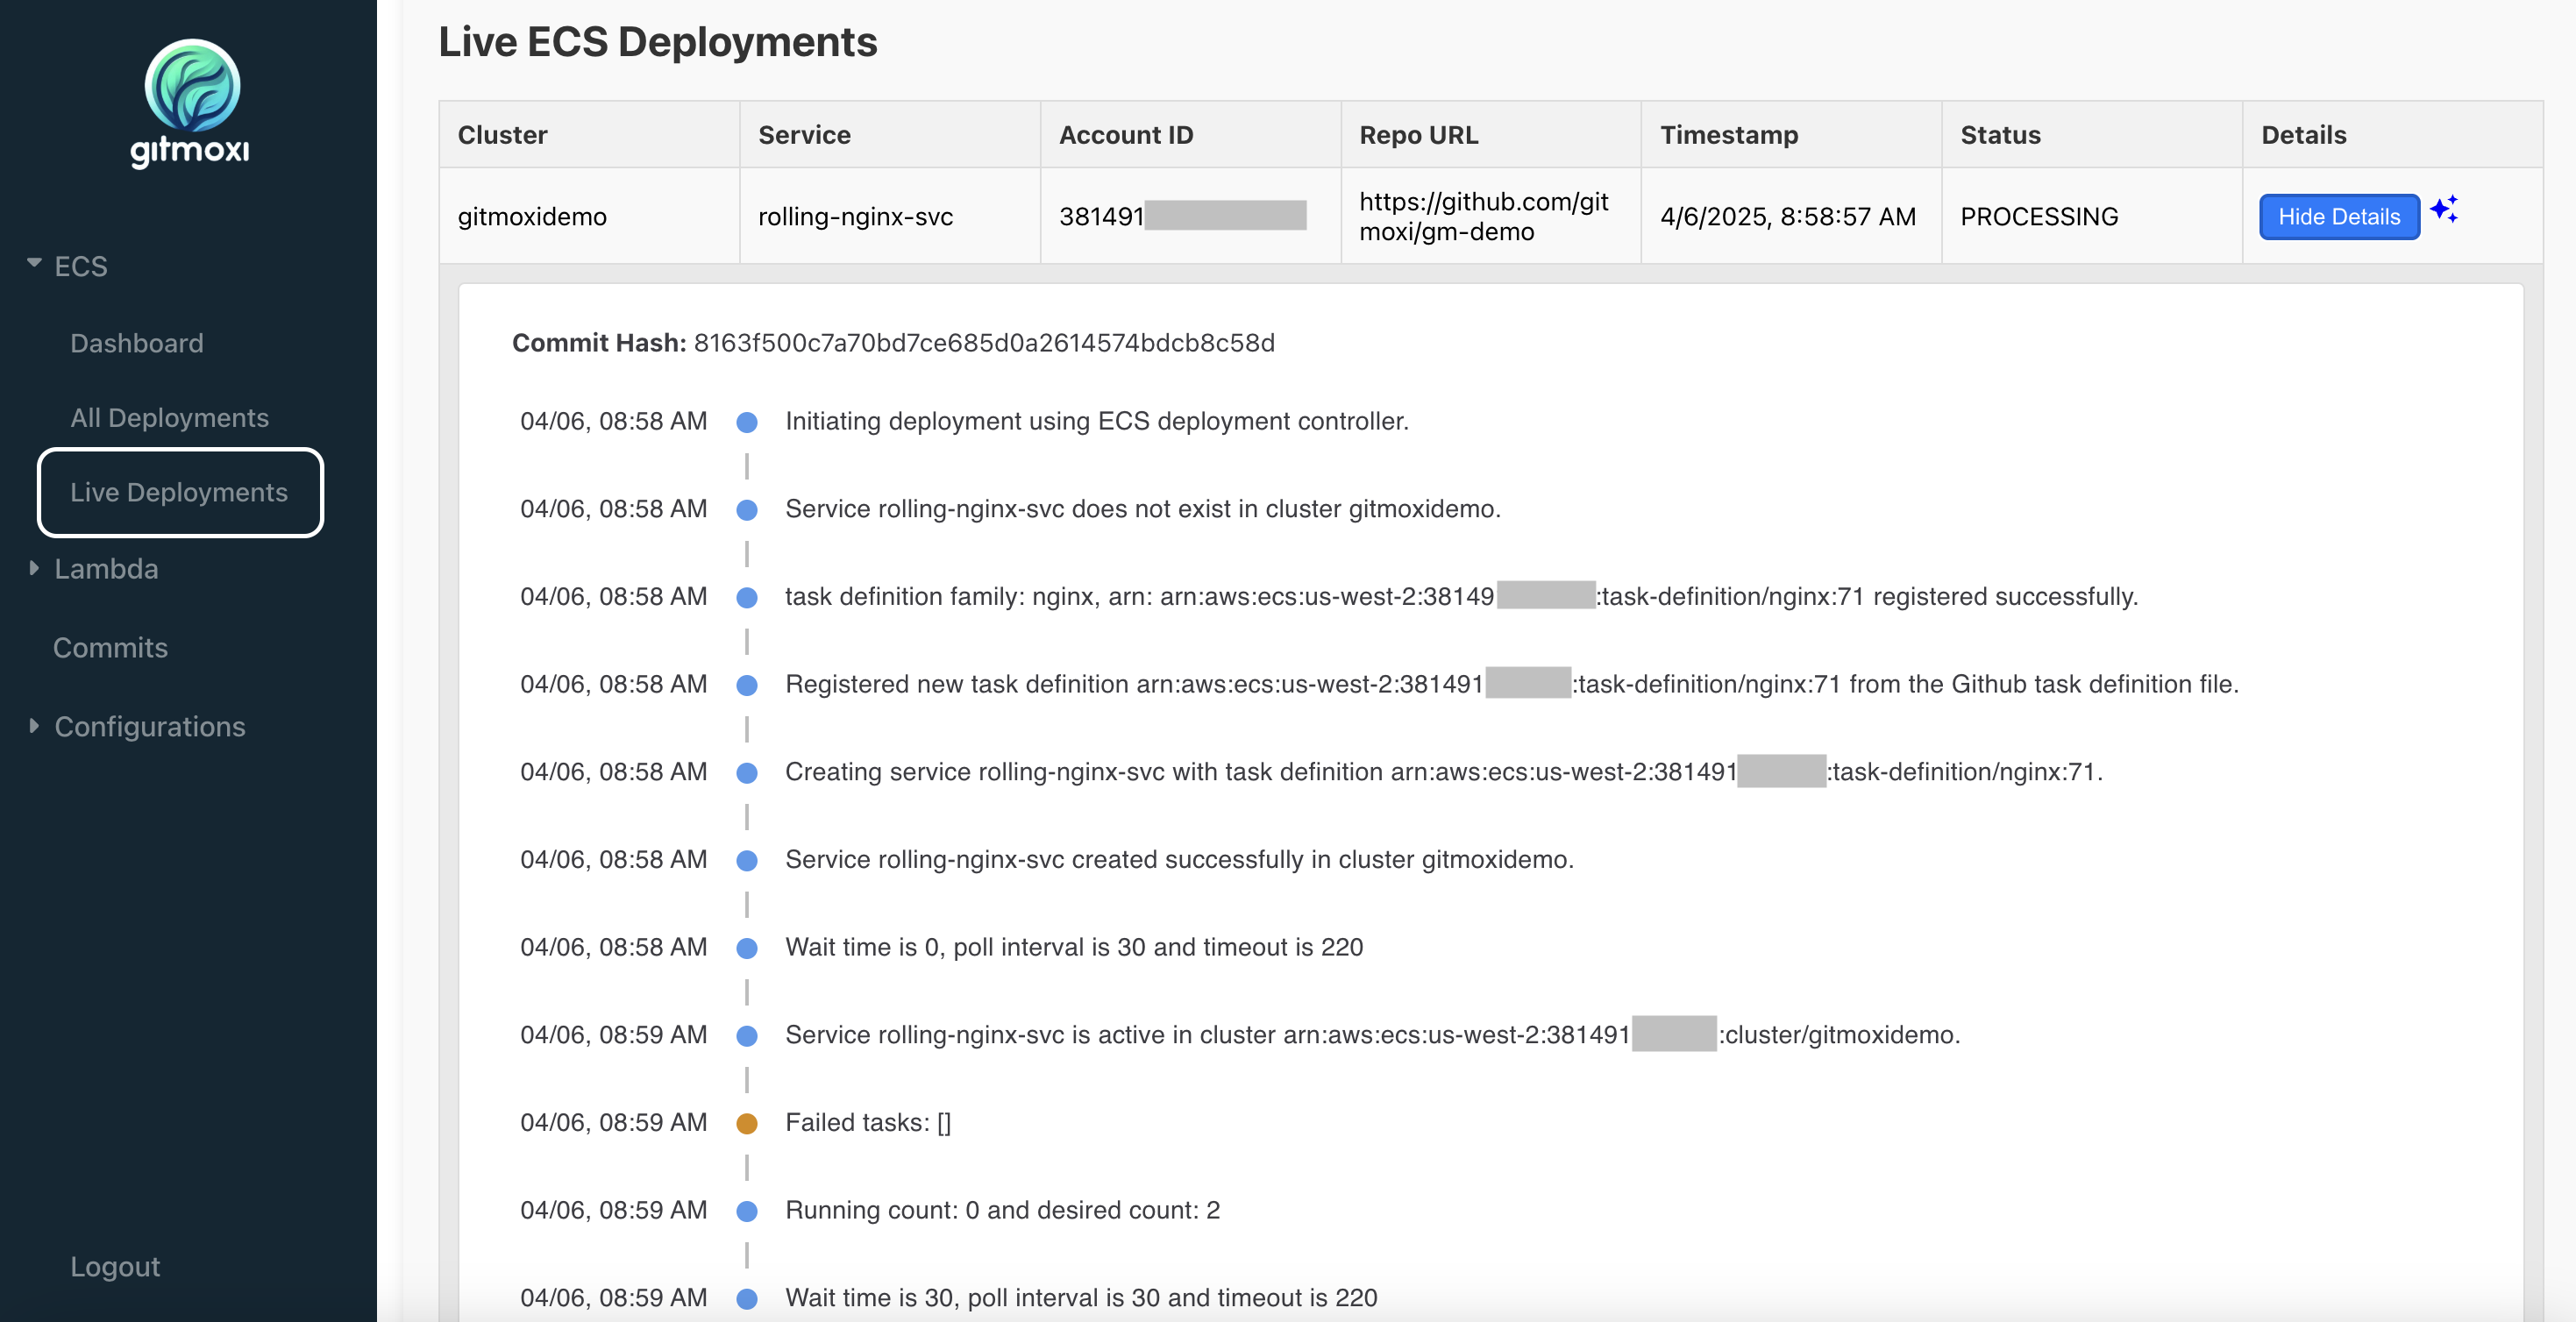Viewport: 2576px width, 1322px height.
Task: Click the 4/6/2025, 8:58:57 AM timestamp
Action: pos(1788,217)
